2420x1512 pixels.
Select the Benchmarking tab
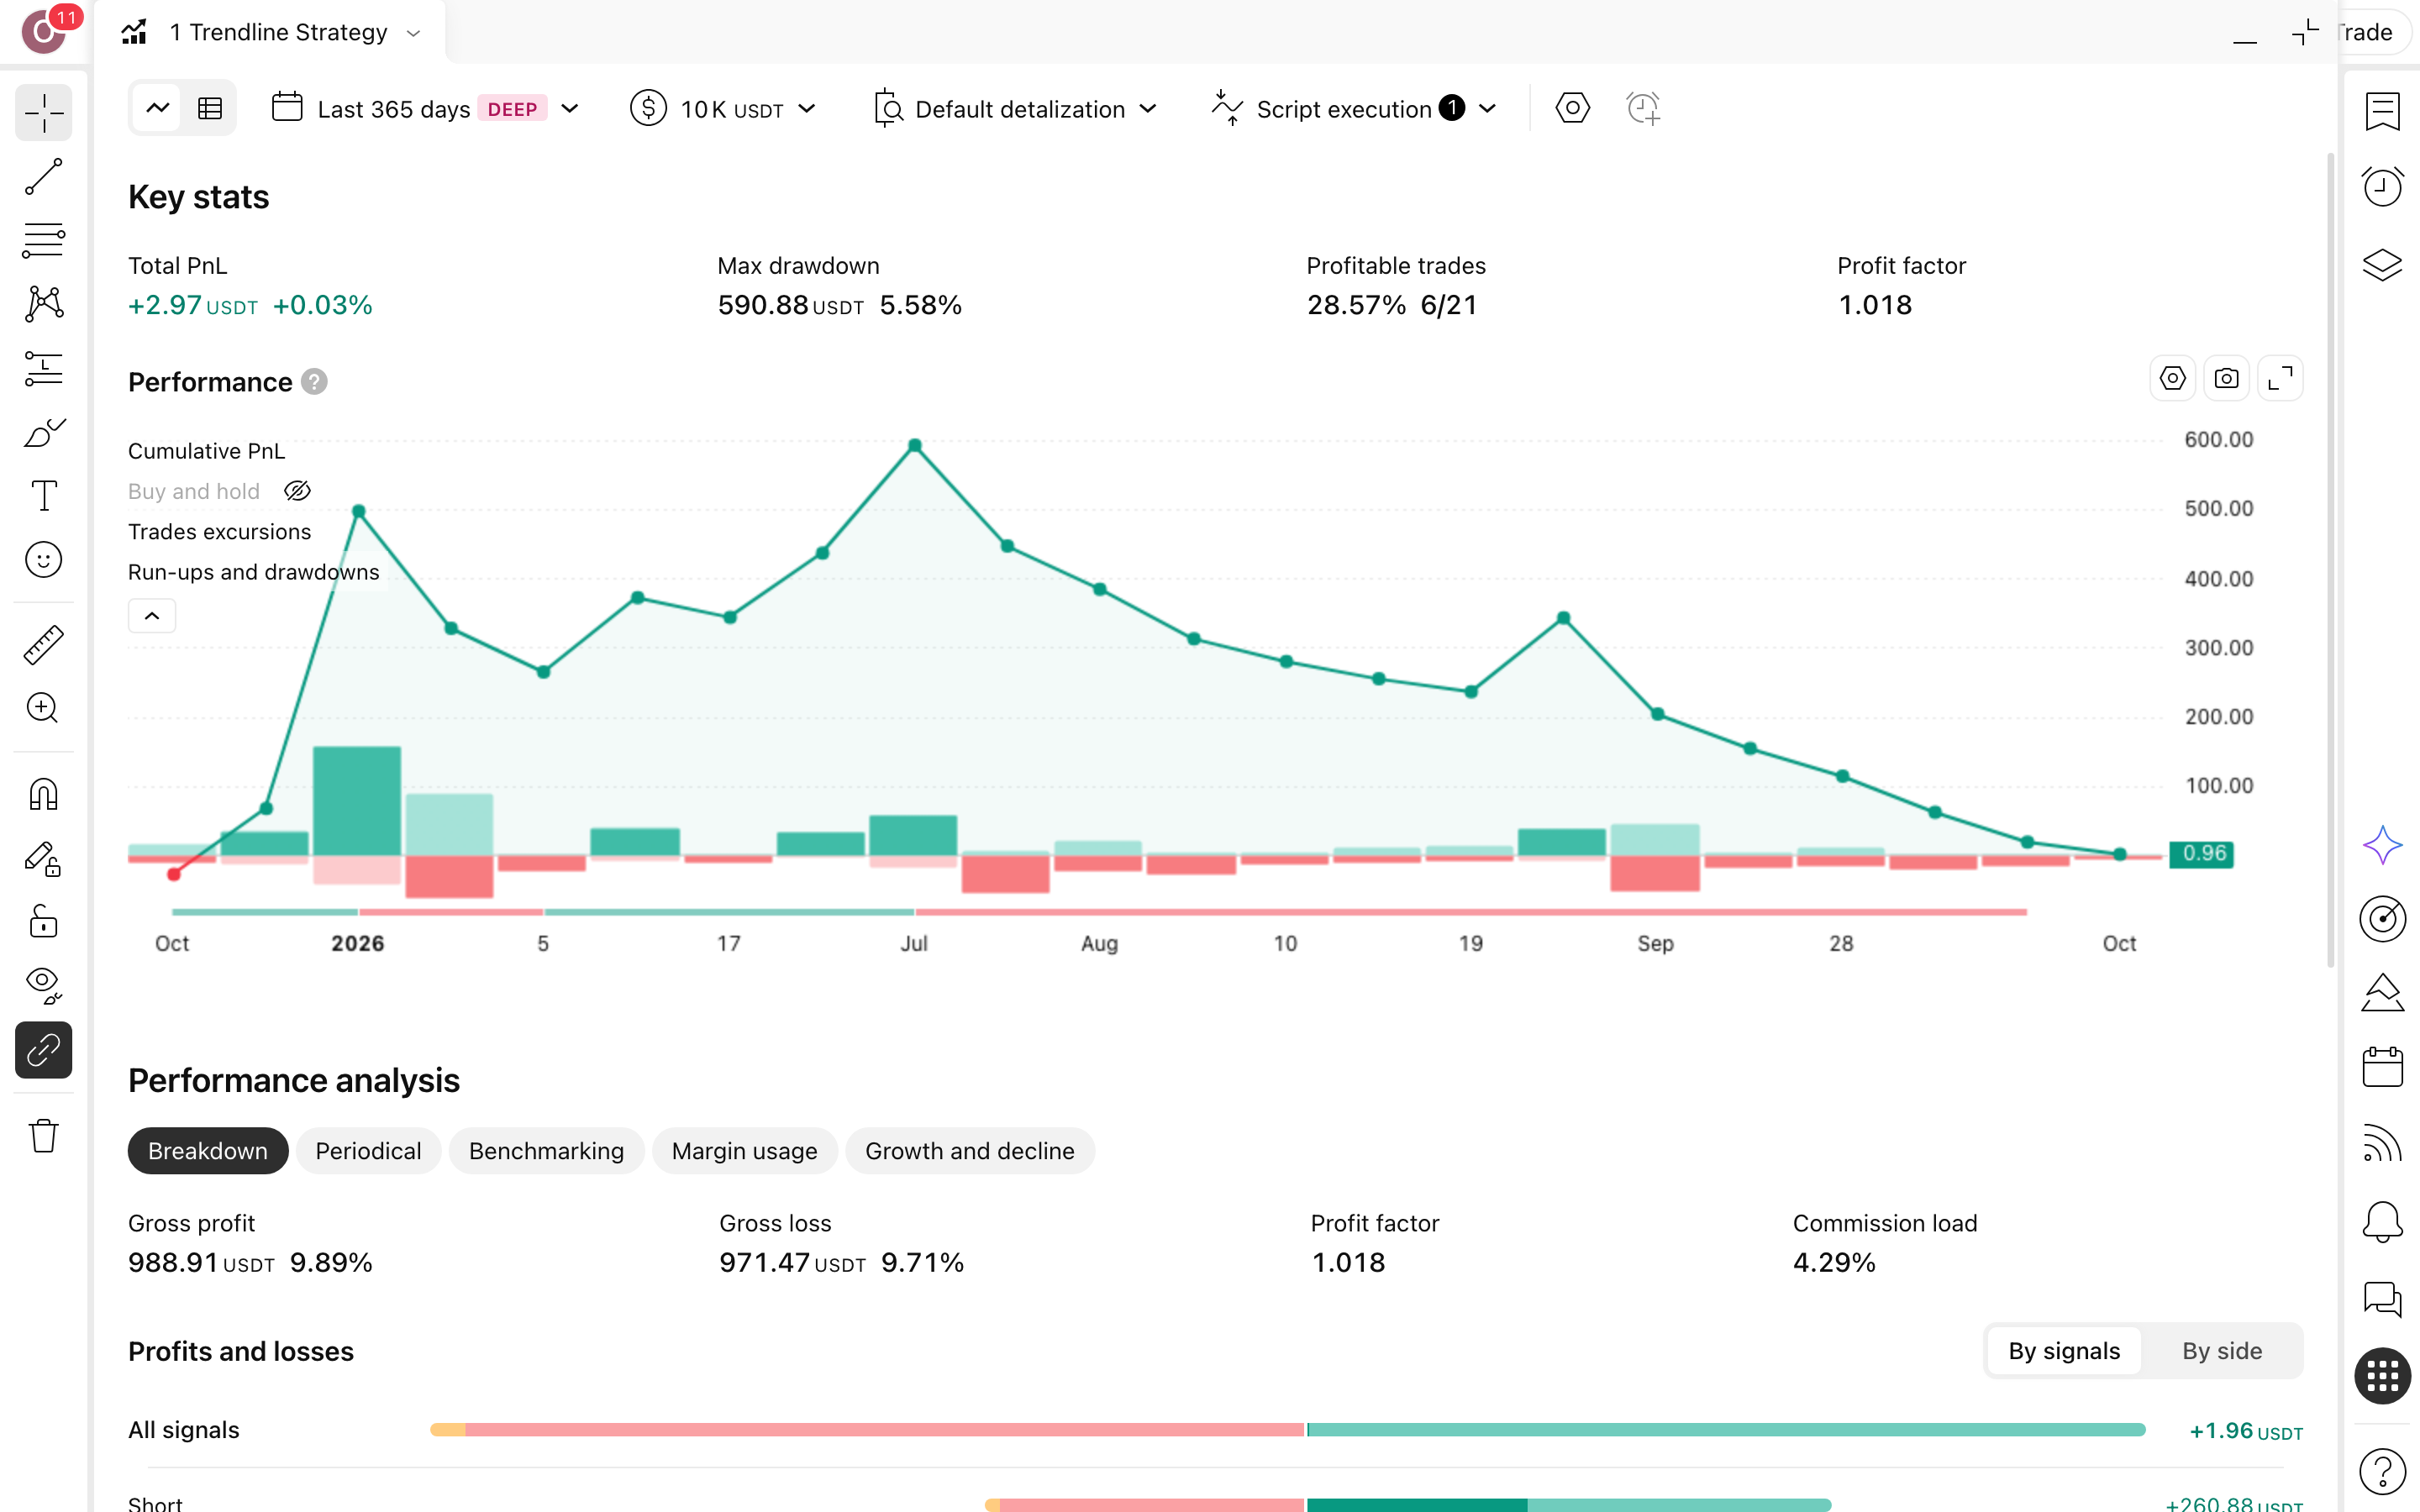click(x=546, y=1151)
